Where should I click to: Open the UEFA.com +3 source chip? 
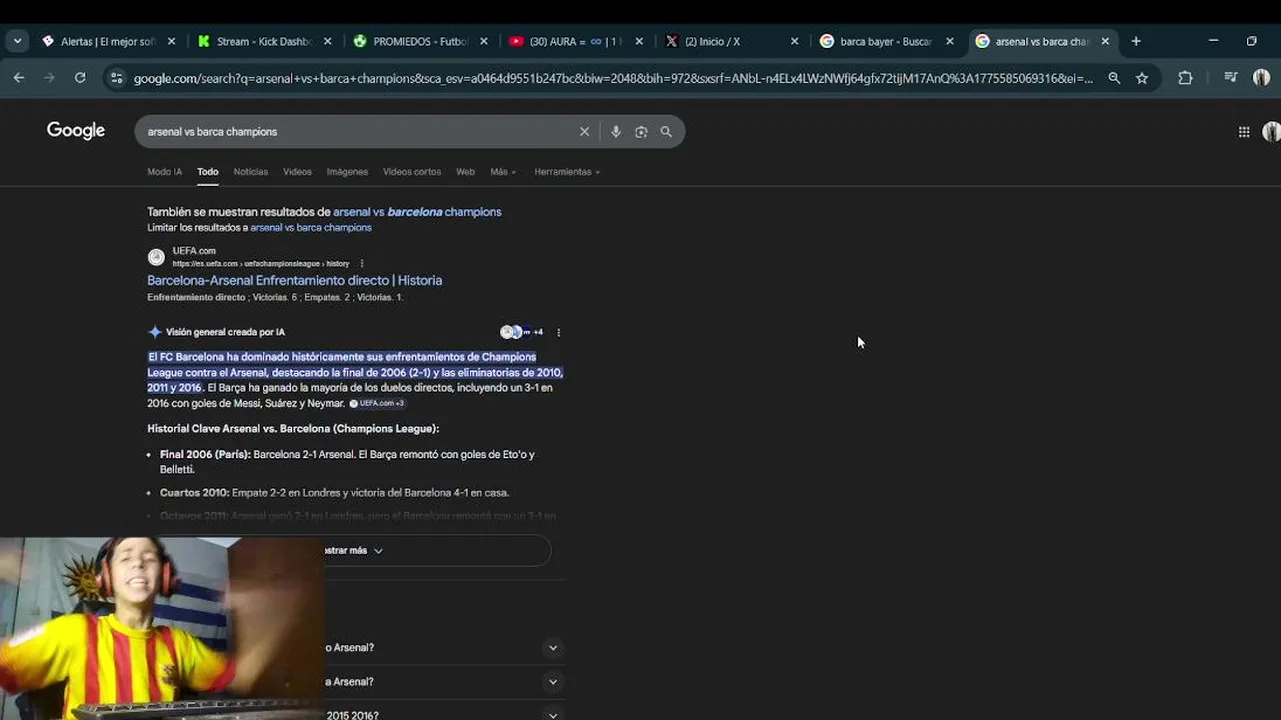tap(377, 403)
